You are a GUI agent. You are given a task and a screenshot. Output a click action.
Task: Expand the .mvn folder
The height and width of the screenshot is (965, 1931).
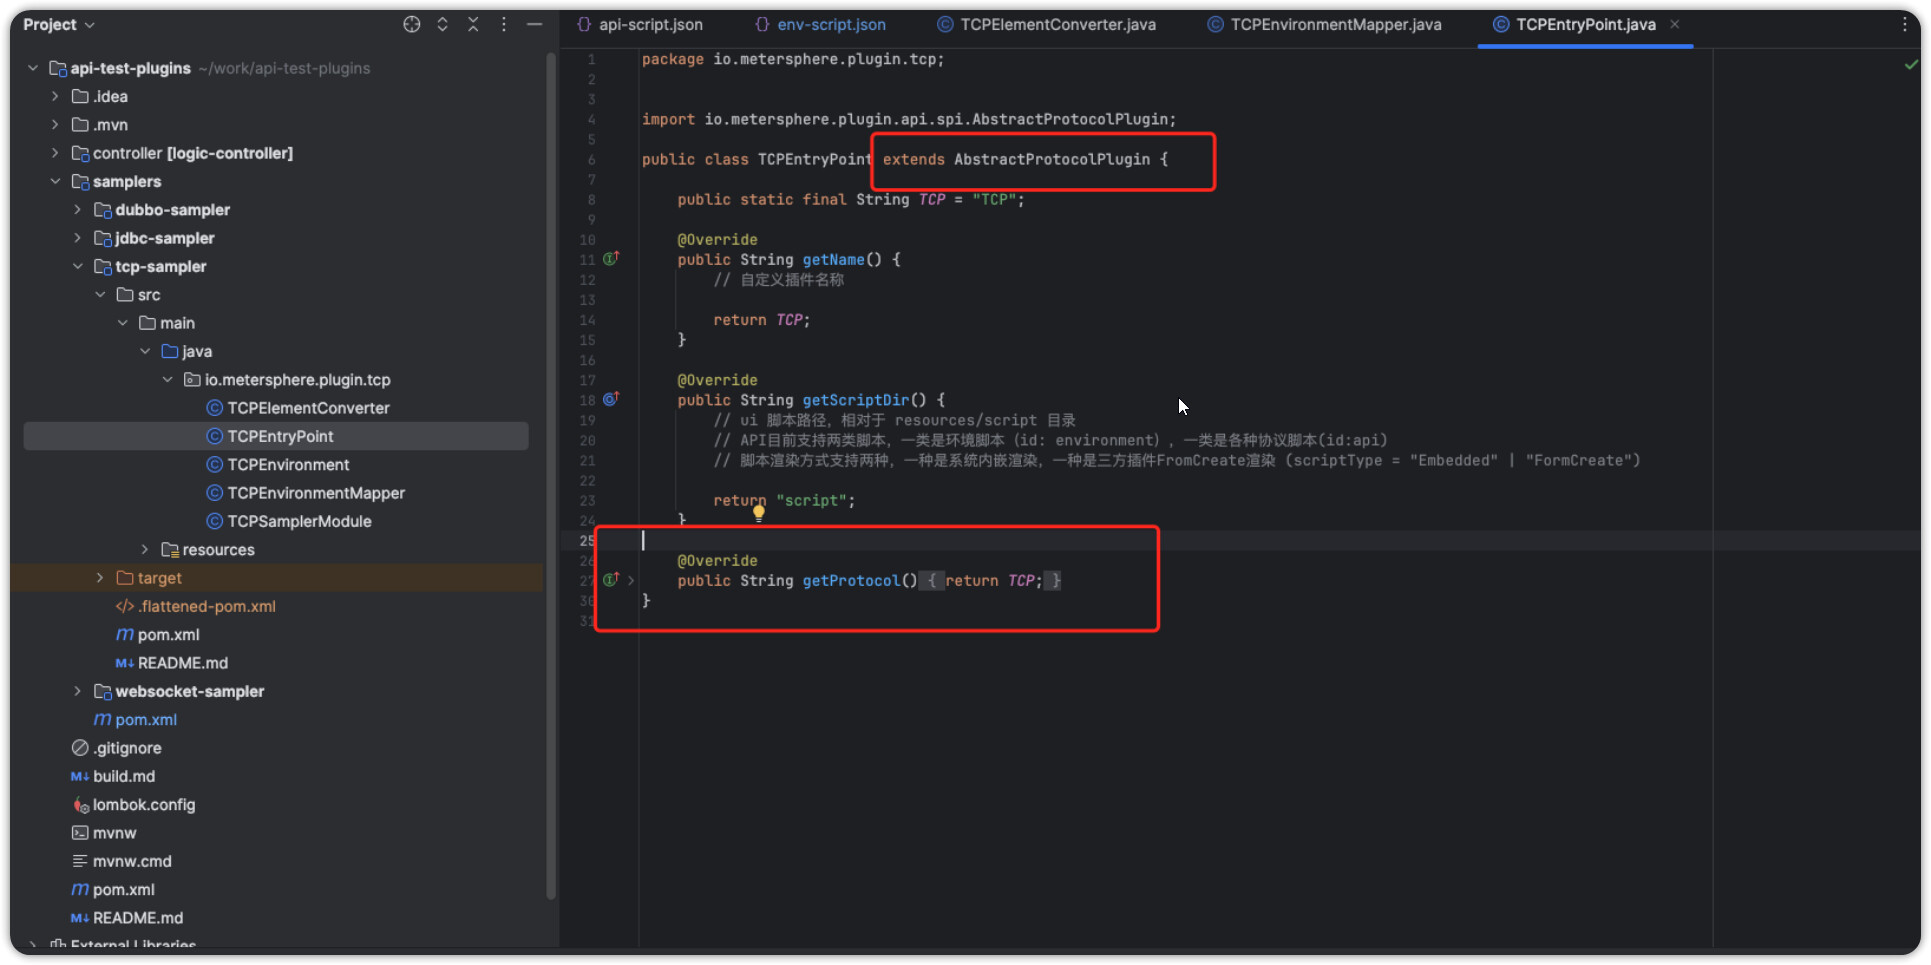point(55,124)
